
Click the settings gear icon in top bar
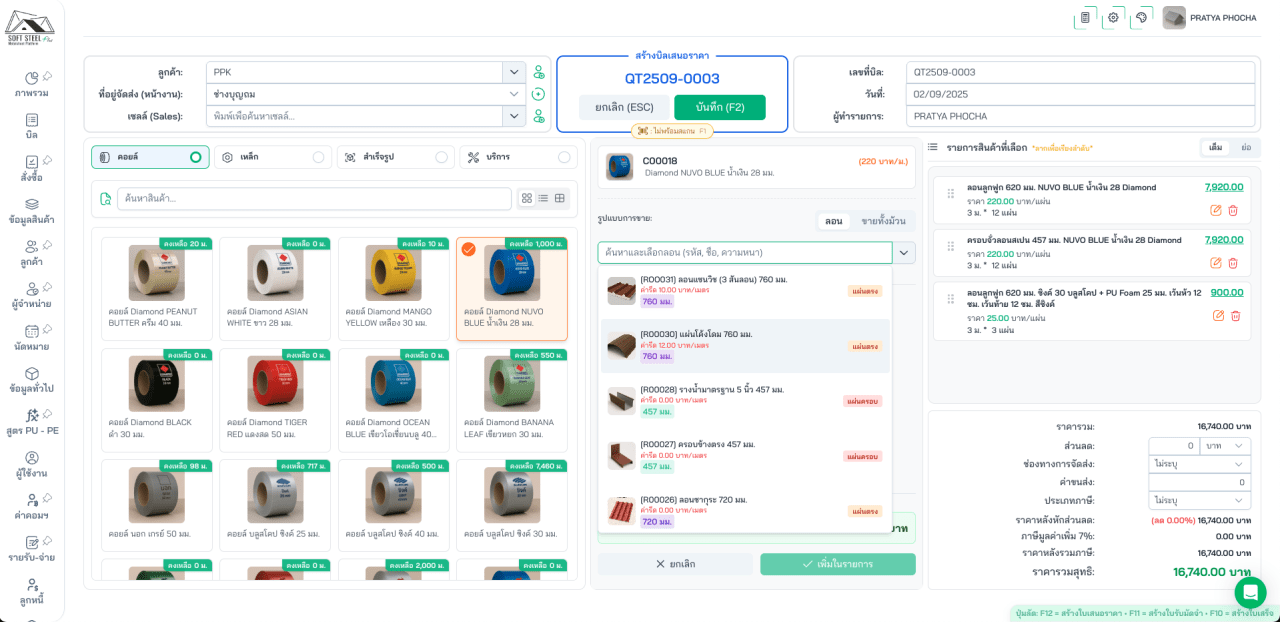coord(1113,18)
